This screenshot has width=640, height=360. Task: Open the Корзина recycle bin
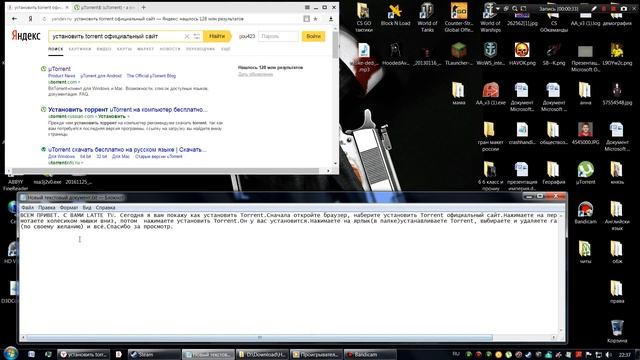click(x=617, y=331)
